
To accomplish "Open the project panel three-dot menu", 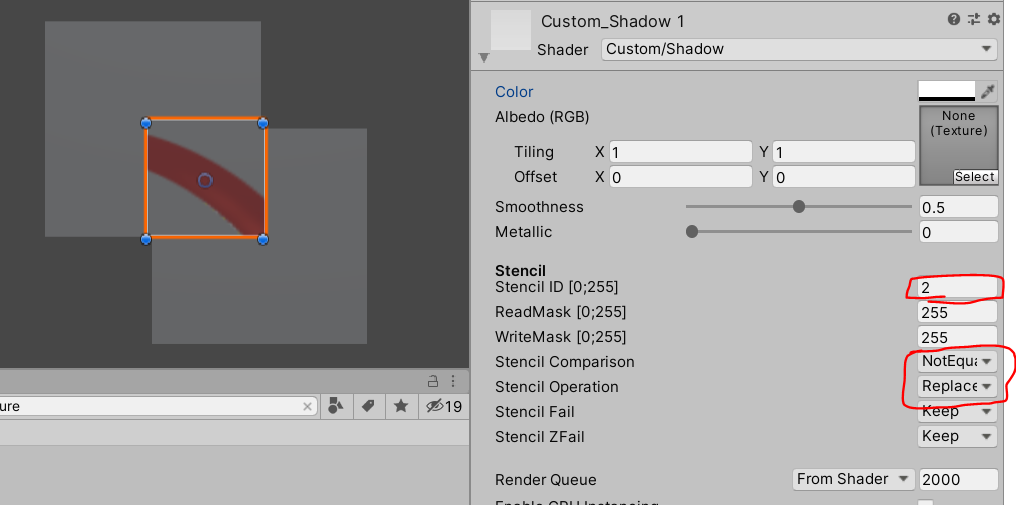I will [x=454, y=381].
